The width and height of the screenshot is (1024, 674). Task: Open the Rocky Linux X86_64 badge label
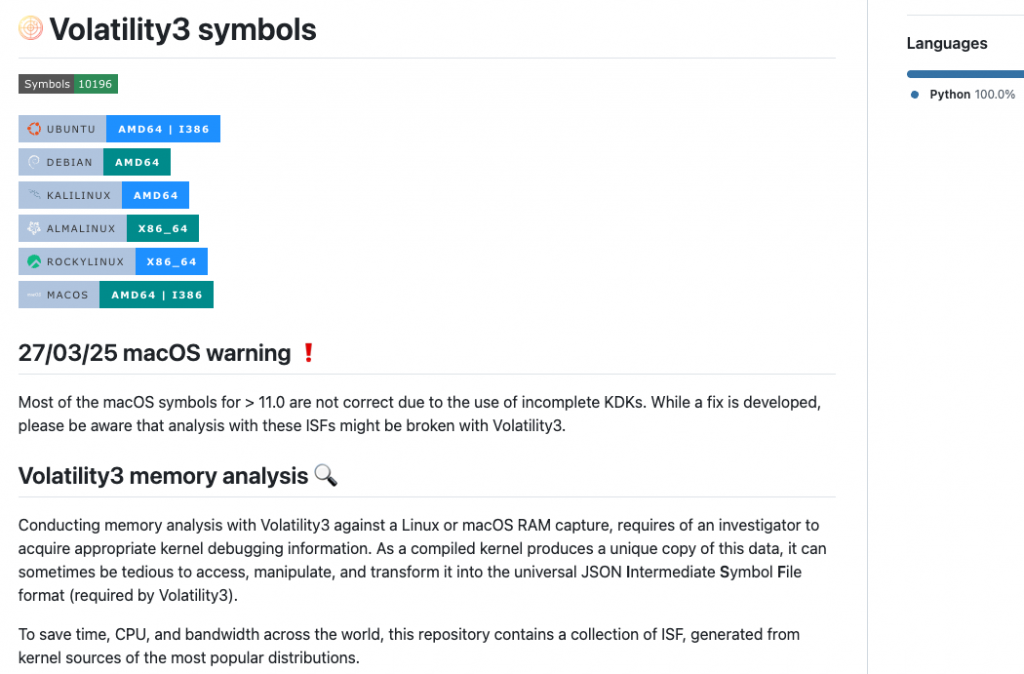coord(171,262)
